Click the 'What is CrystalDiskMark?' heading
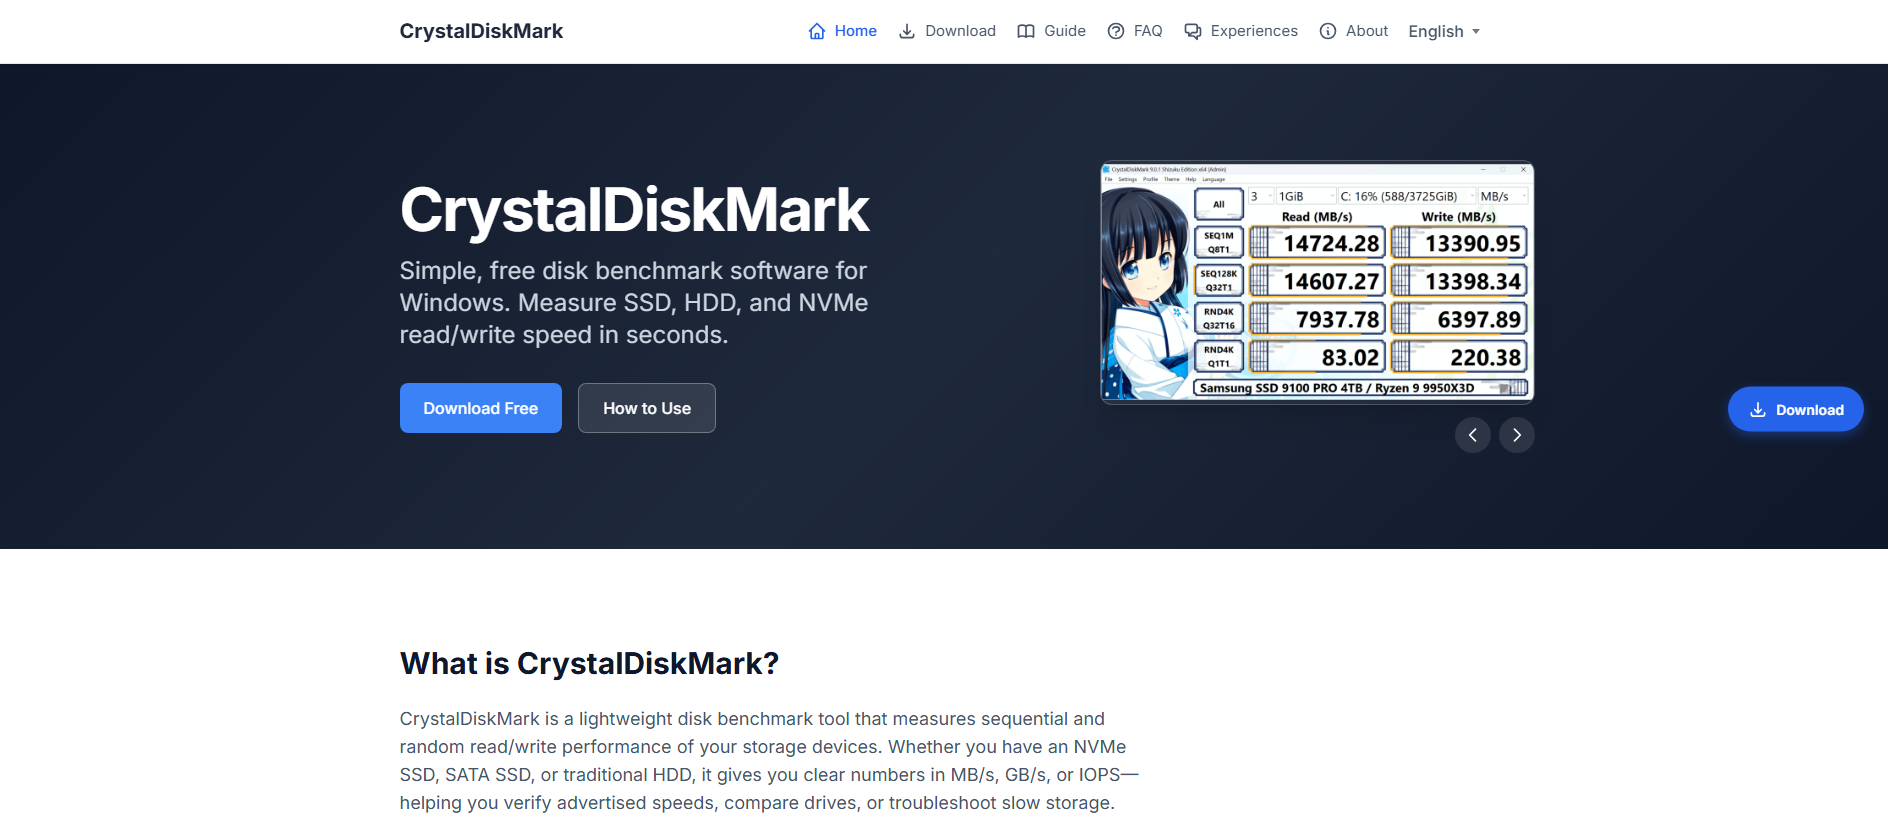Viewport: 1888px width, 818px height. pyautogui.click(x=589, y=663)
